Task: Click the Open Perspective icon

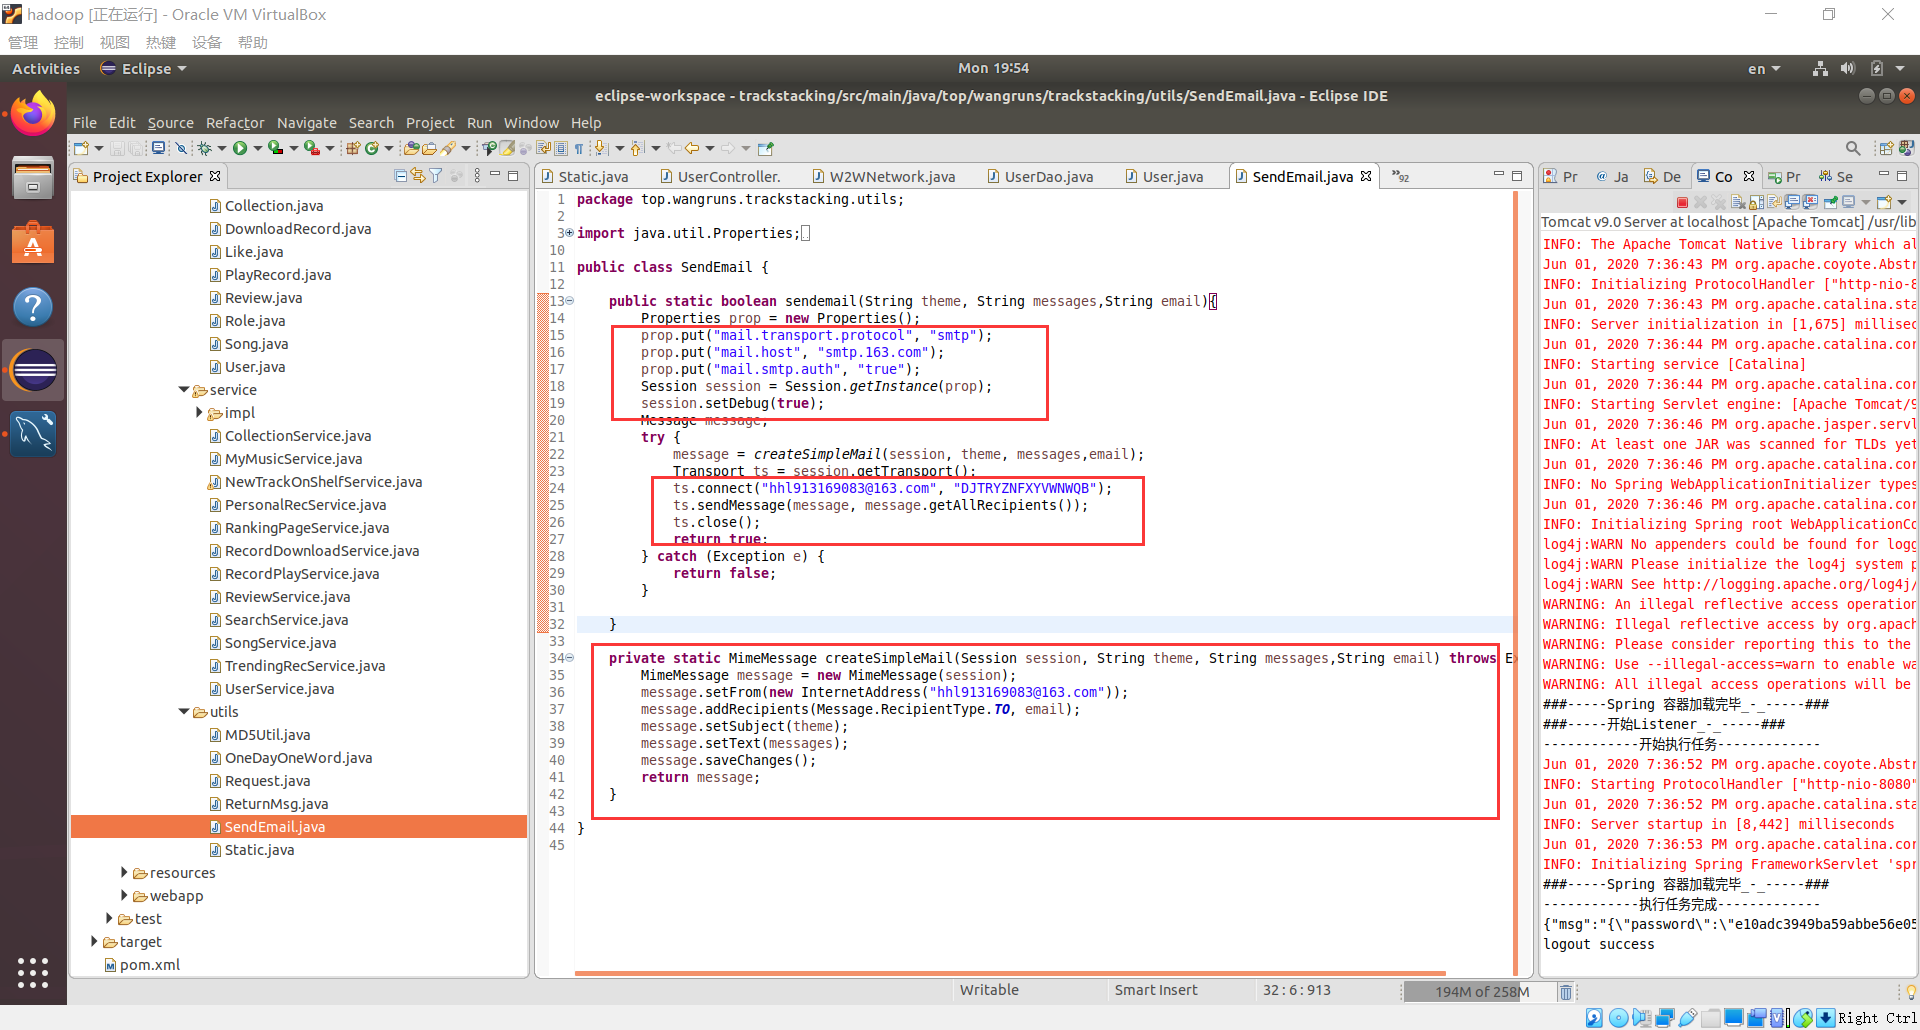Action: tap(1886, 148)
